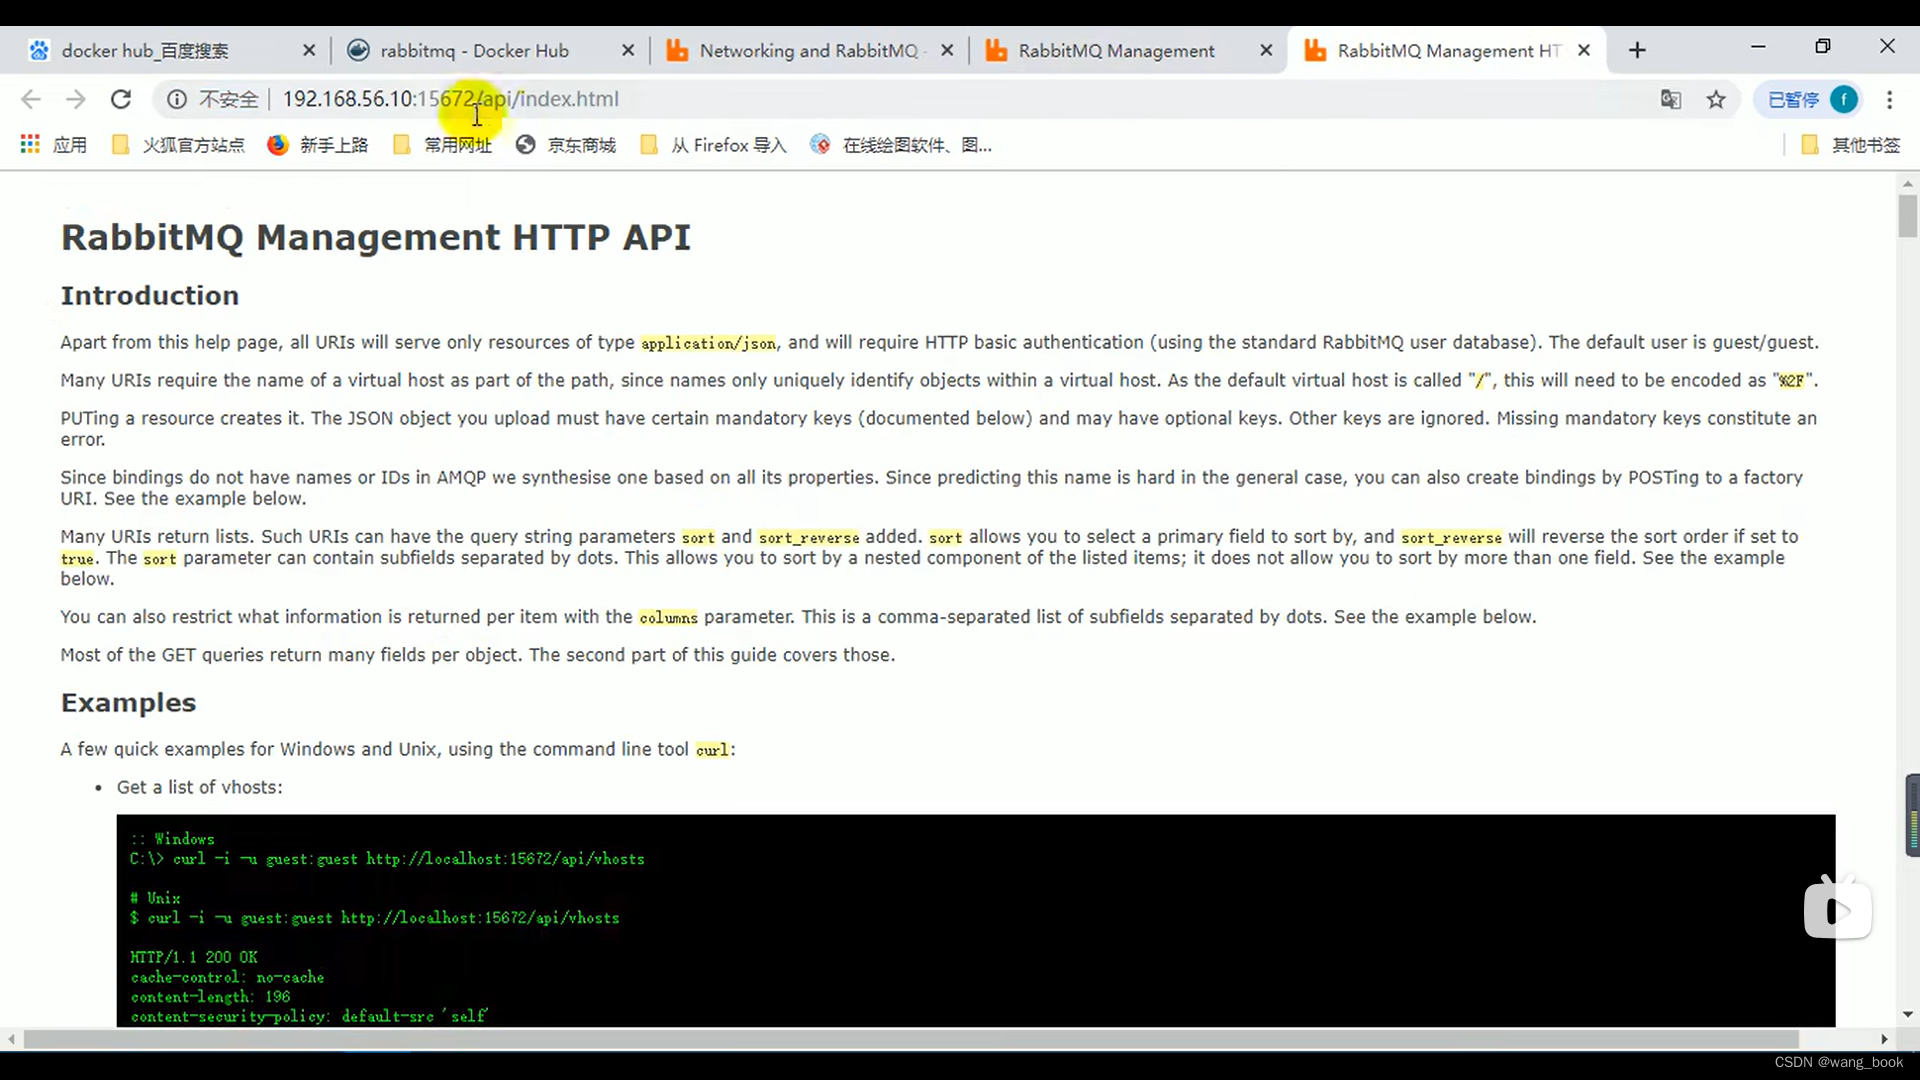Minimize the browser window
Viewport: 1920px width, 1080px height.
coord(1758,47)
